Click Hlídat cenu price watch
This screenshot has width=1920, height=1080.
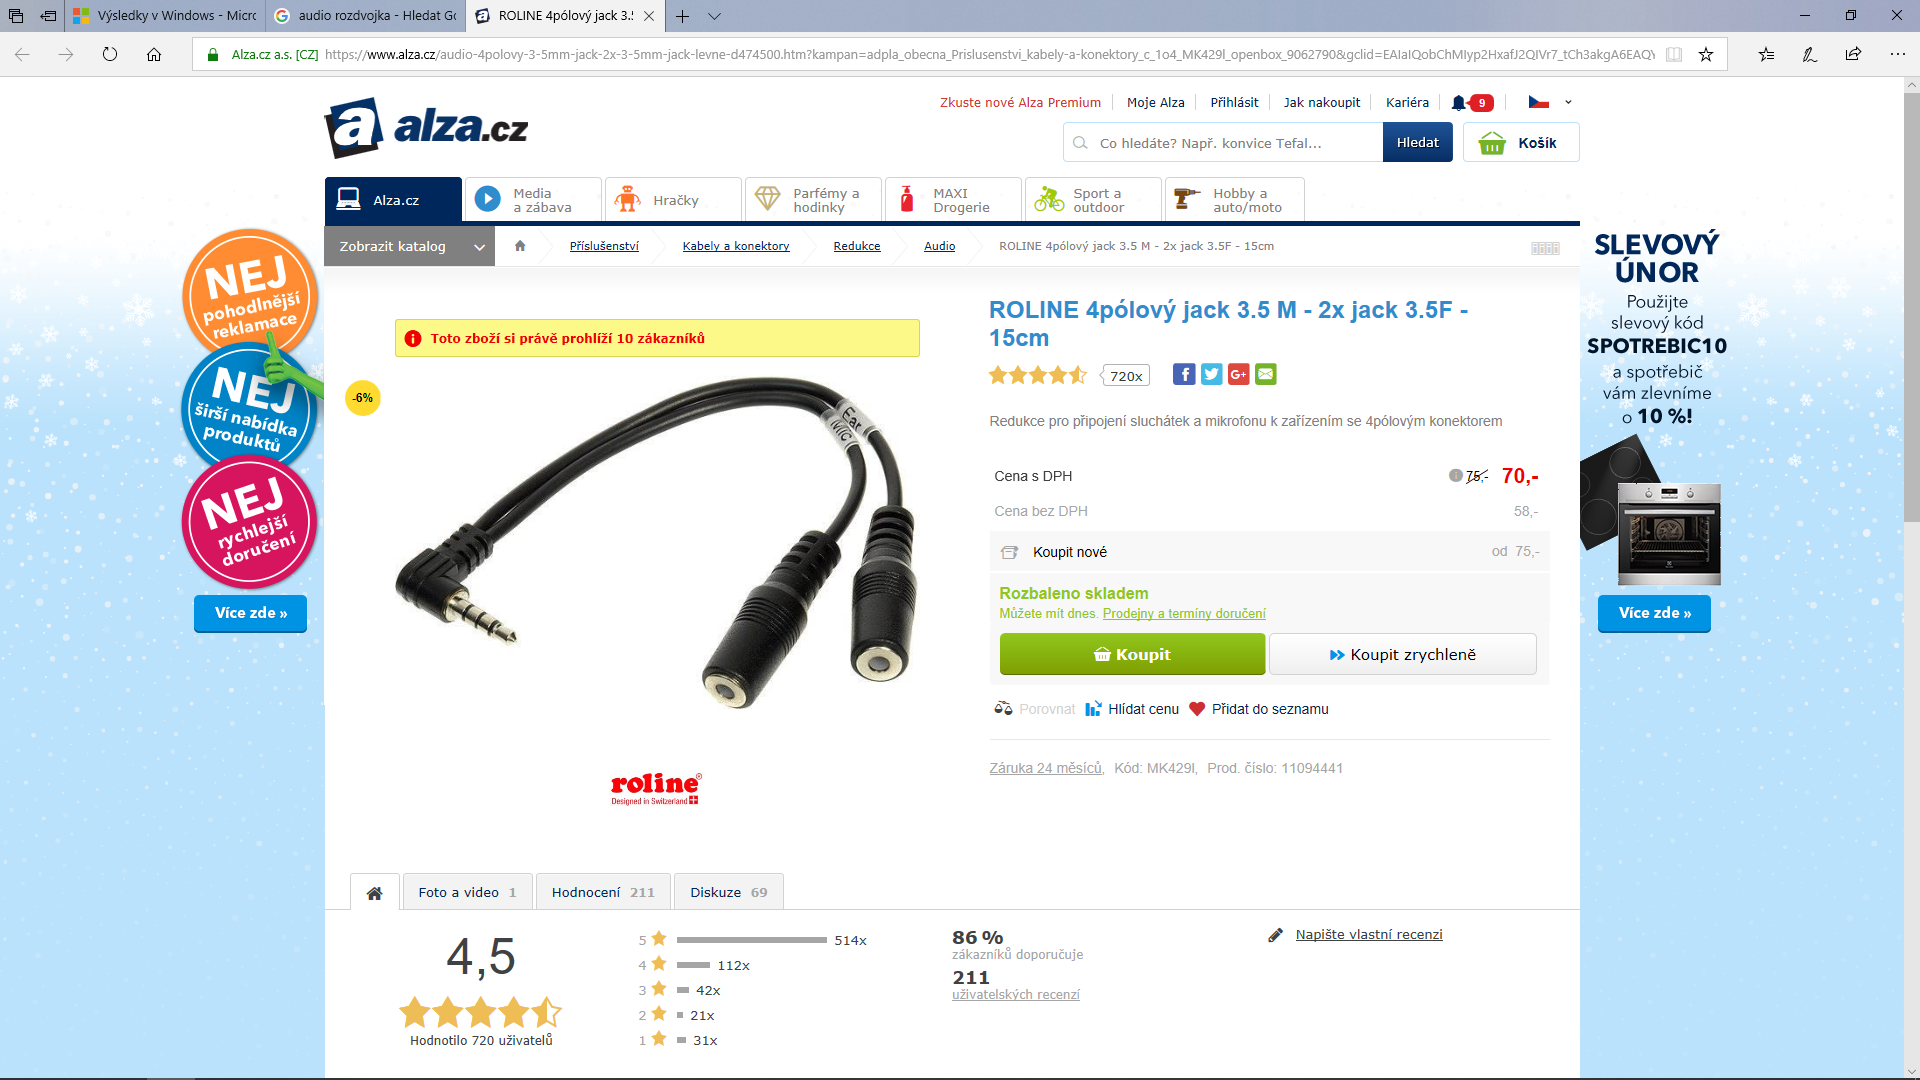[x=1132, y=709]
